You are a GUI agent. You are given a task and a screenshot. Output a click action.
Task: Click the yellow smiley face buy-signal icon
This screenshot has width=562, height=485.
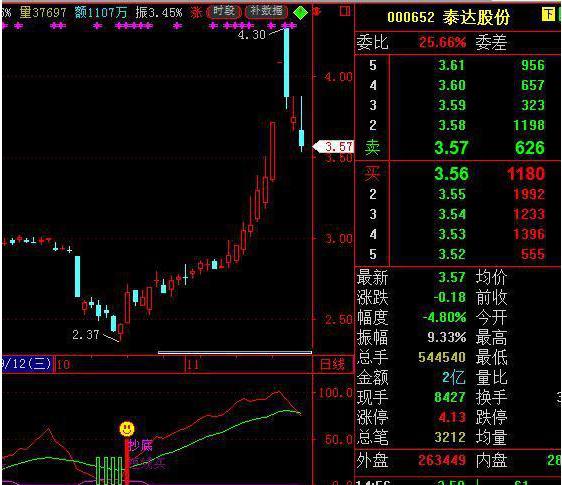coord(127,429)
